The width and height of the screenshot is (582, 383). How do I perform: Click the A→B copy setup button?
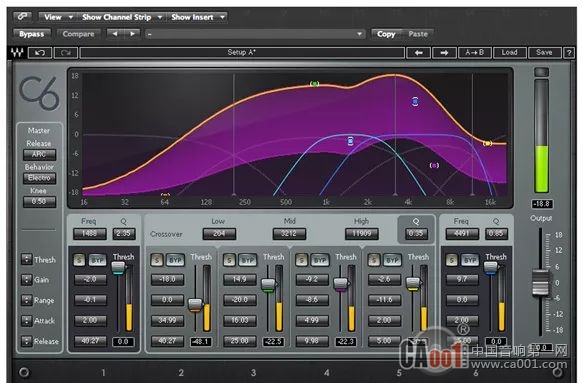tap(475, 53)
